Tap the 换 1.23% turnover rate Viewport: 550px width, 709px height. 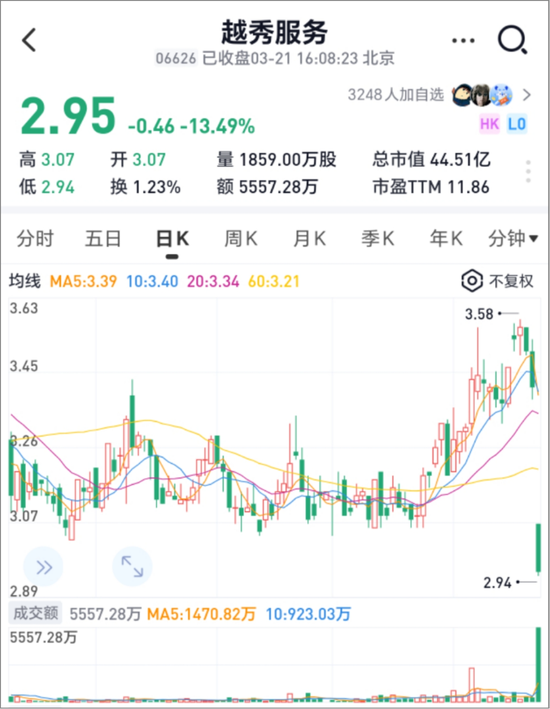point(145,187)
